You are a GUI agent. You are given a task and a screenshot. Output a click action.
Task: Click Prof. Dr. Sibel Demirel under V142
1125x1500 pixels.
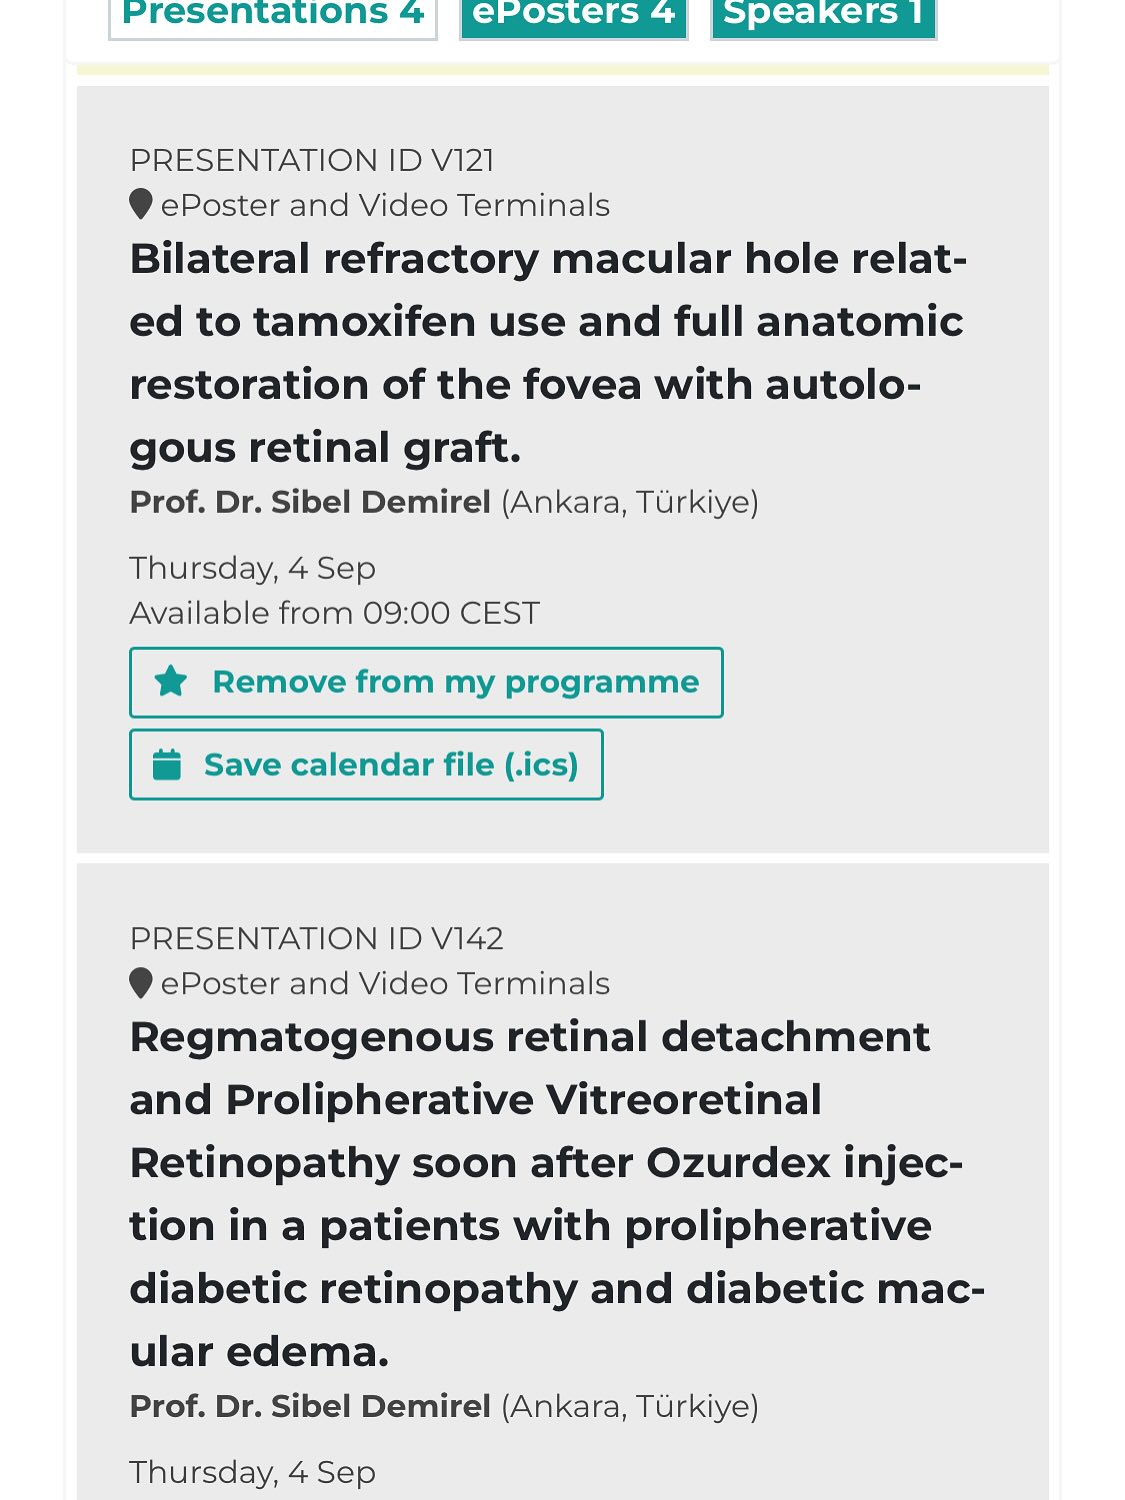pos(310,1406)
